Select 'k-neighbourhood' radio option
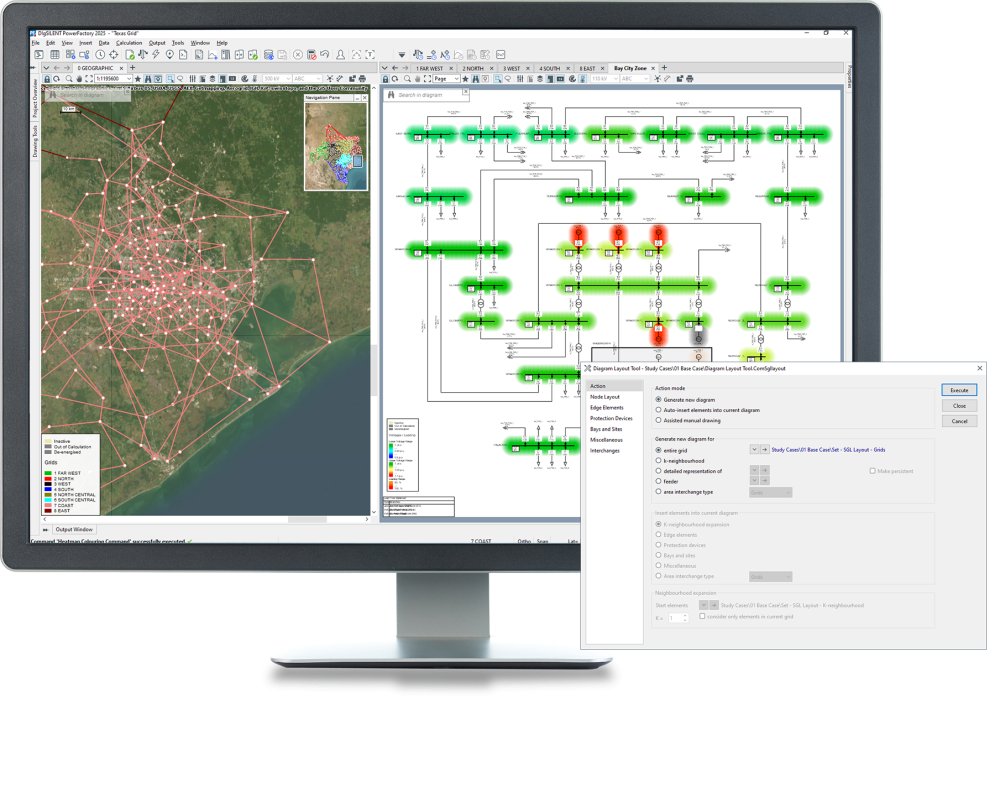The image size is (1000, 788). pyautogui.click(x=659, y=460)
